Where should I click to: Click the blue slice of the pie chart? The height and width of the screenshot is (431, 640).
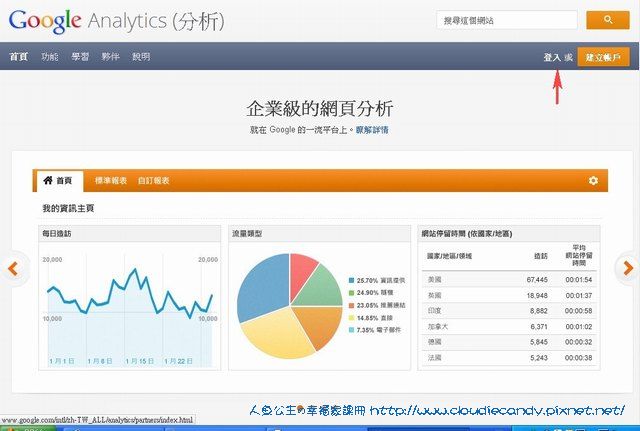point(263,286)
